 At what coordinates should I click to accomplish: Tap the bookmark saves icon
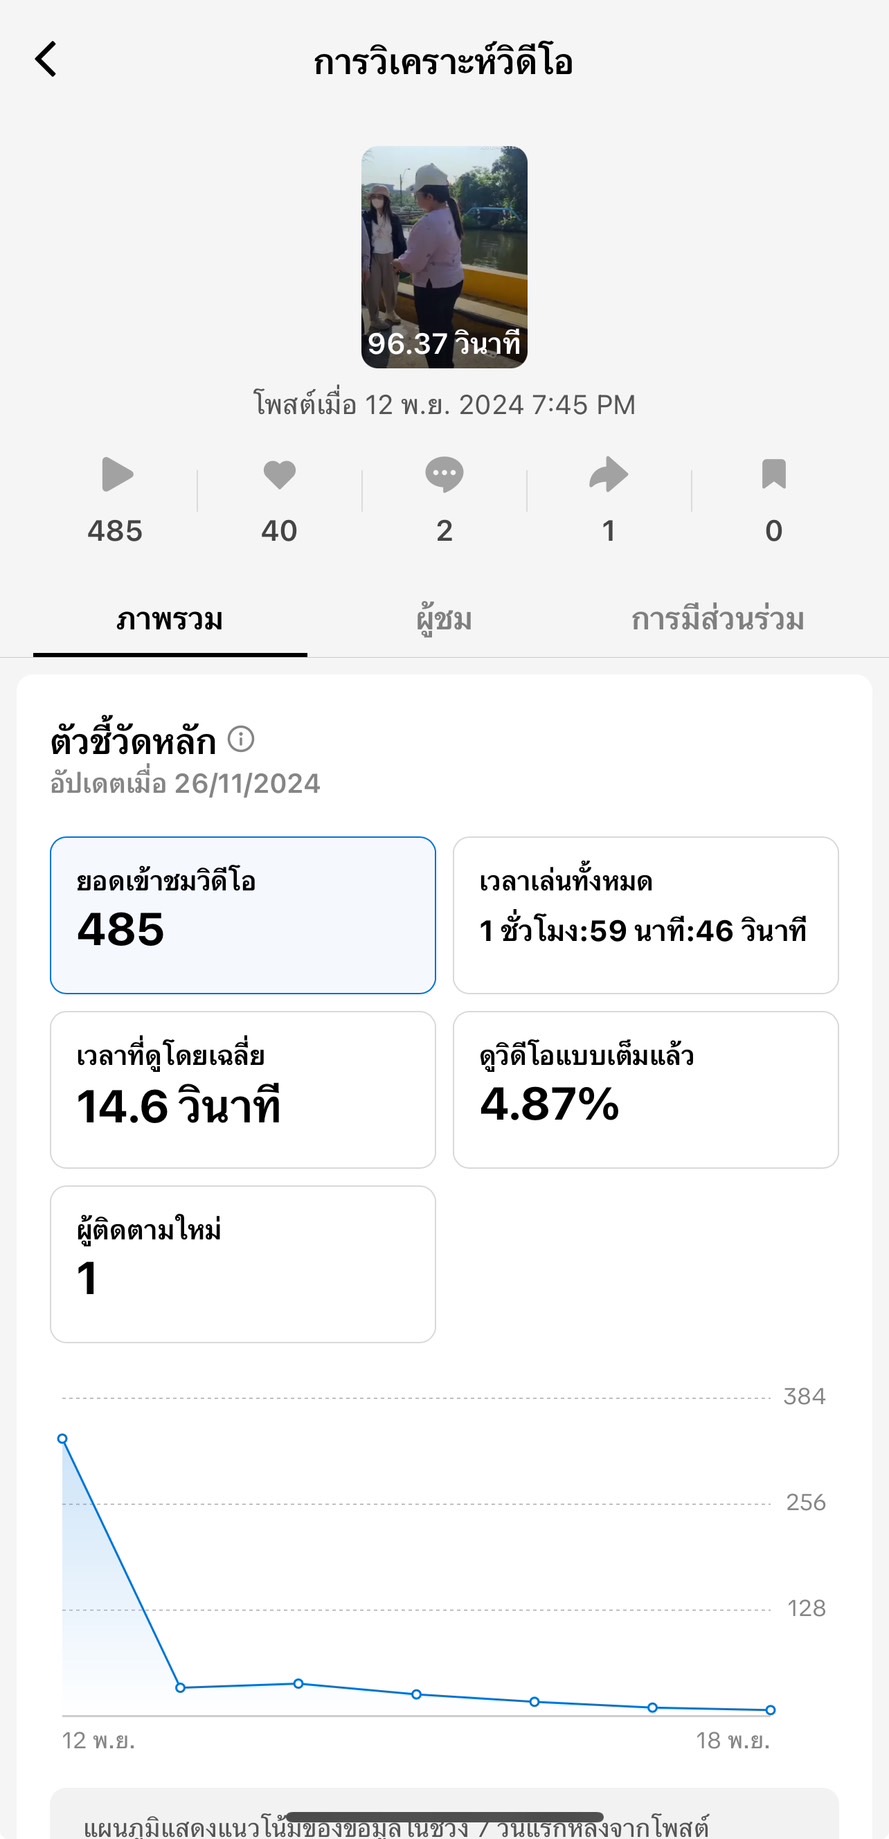[x=773, y=474]
